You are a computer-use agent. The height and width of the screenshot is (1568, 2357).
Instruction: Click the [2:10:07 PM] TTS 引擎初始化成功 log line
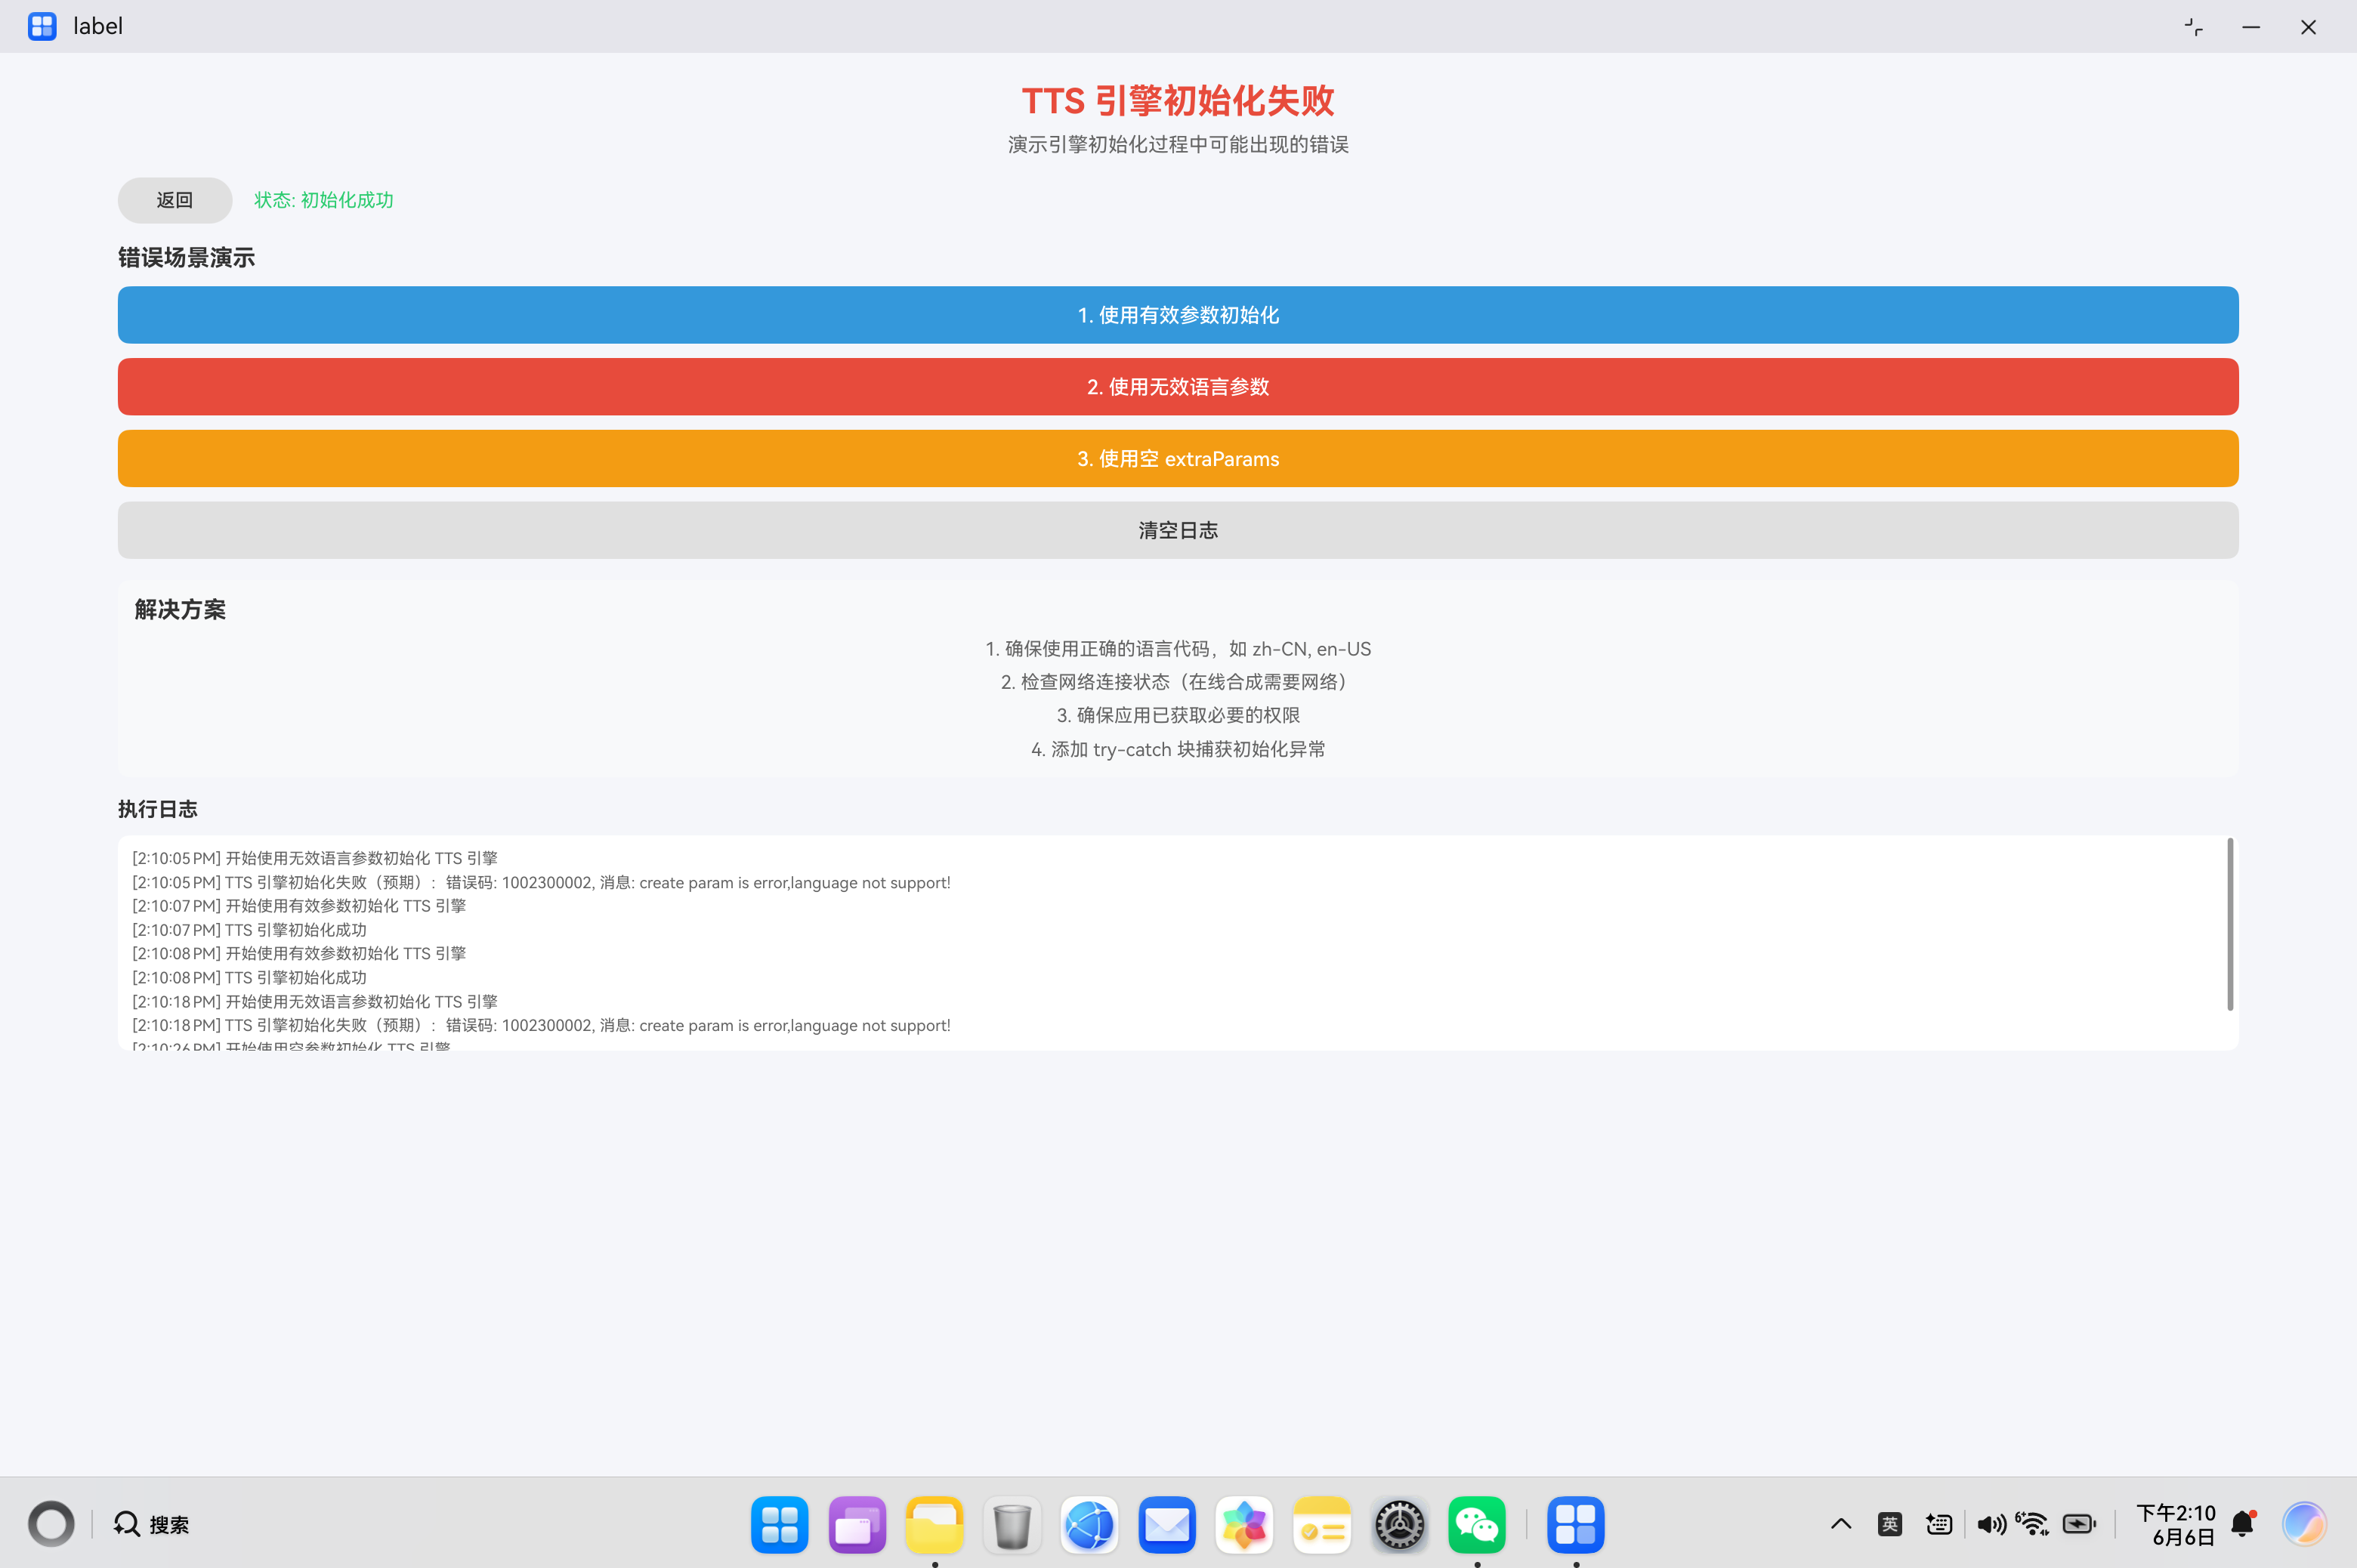pos(249,930)
